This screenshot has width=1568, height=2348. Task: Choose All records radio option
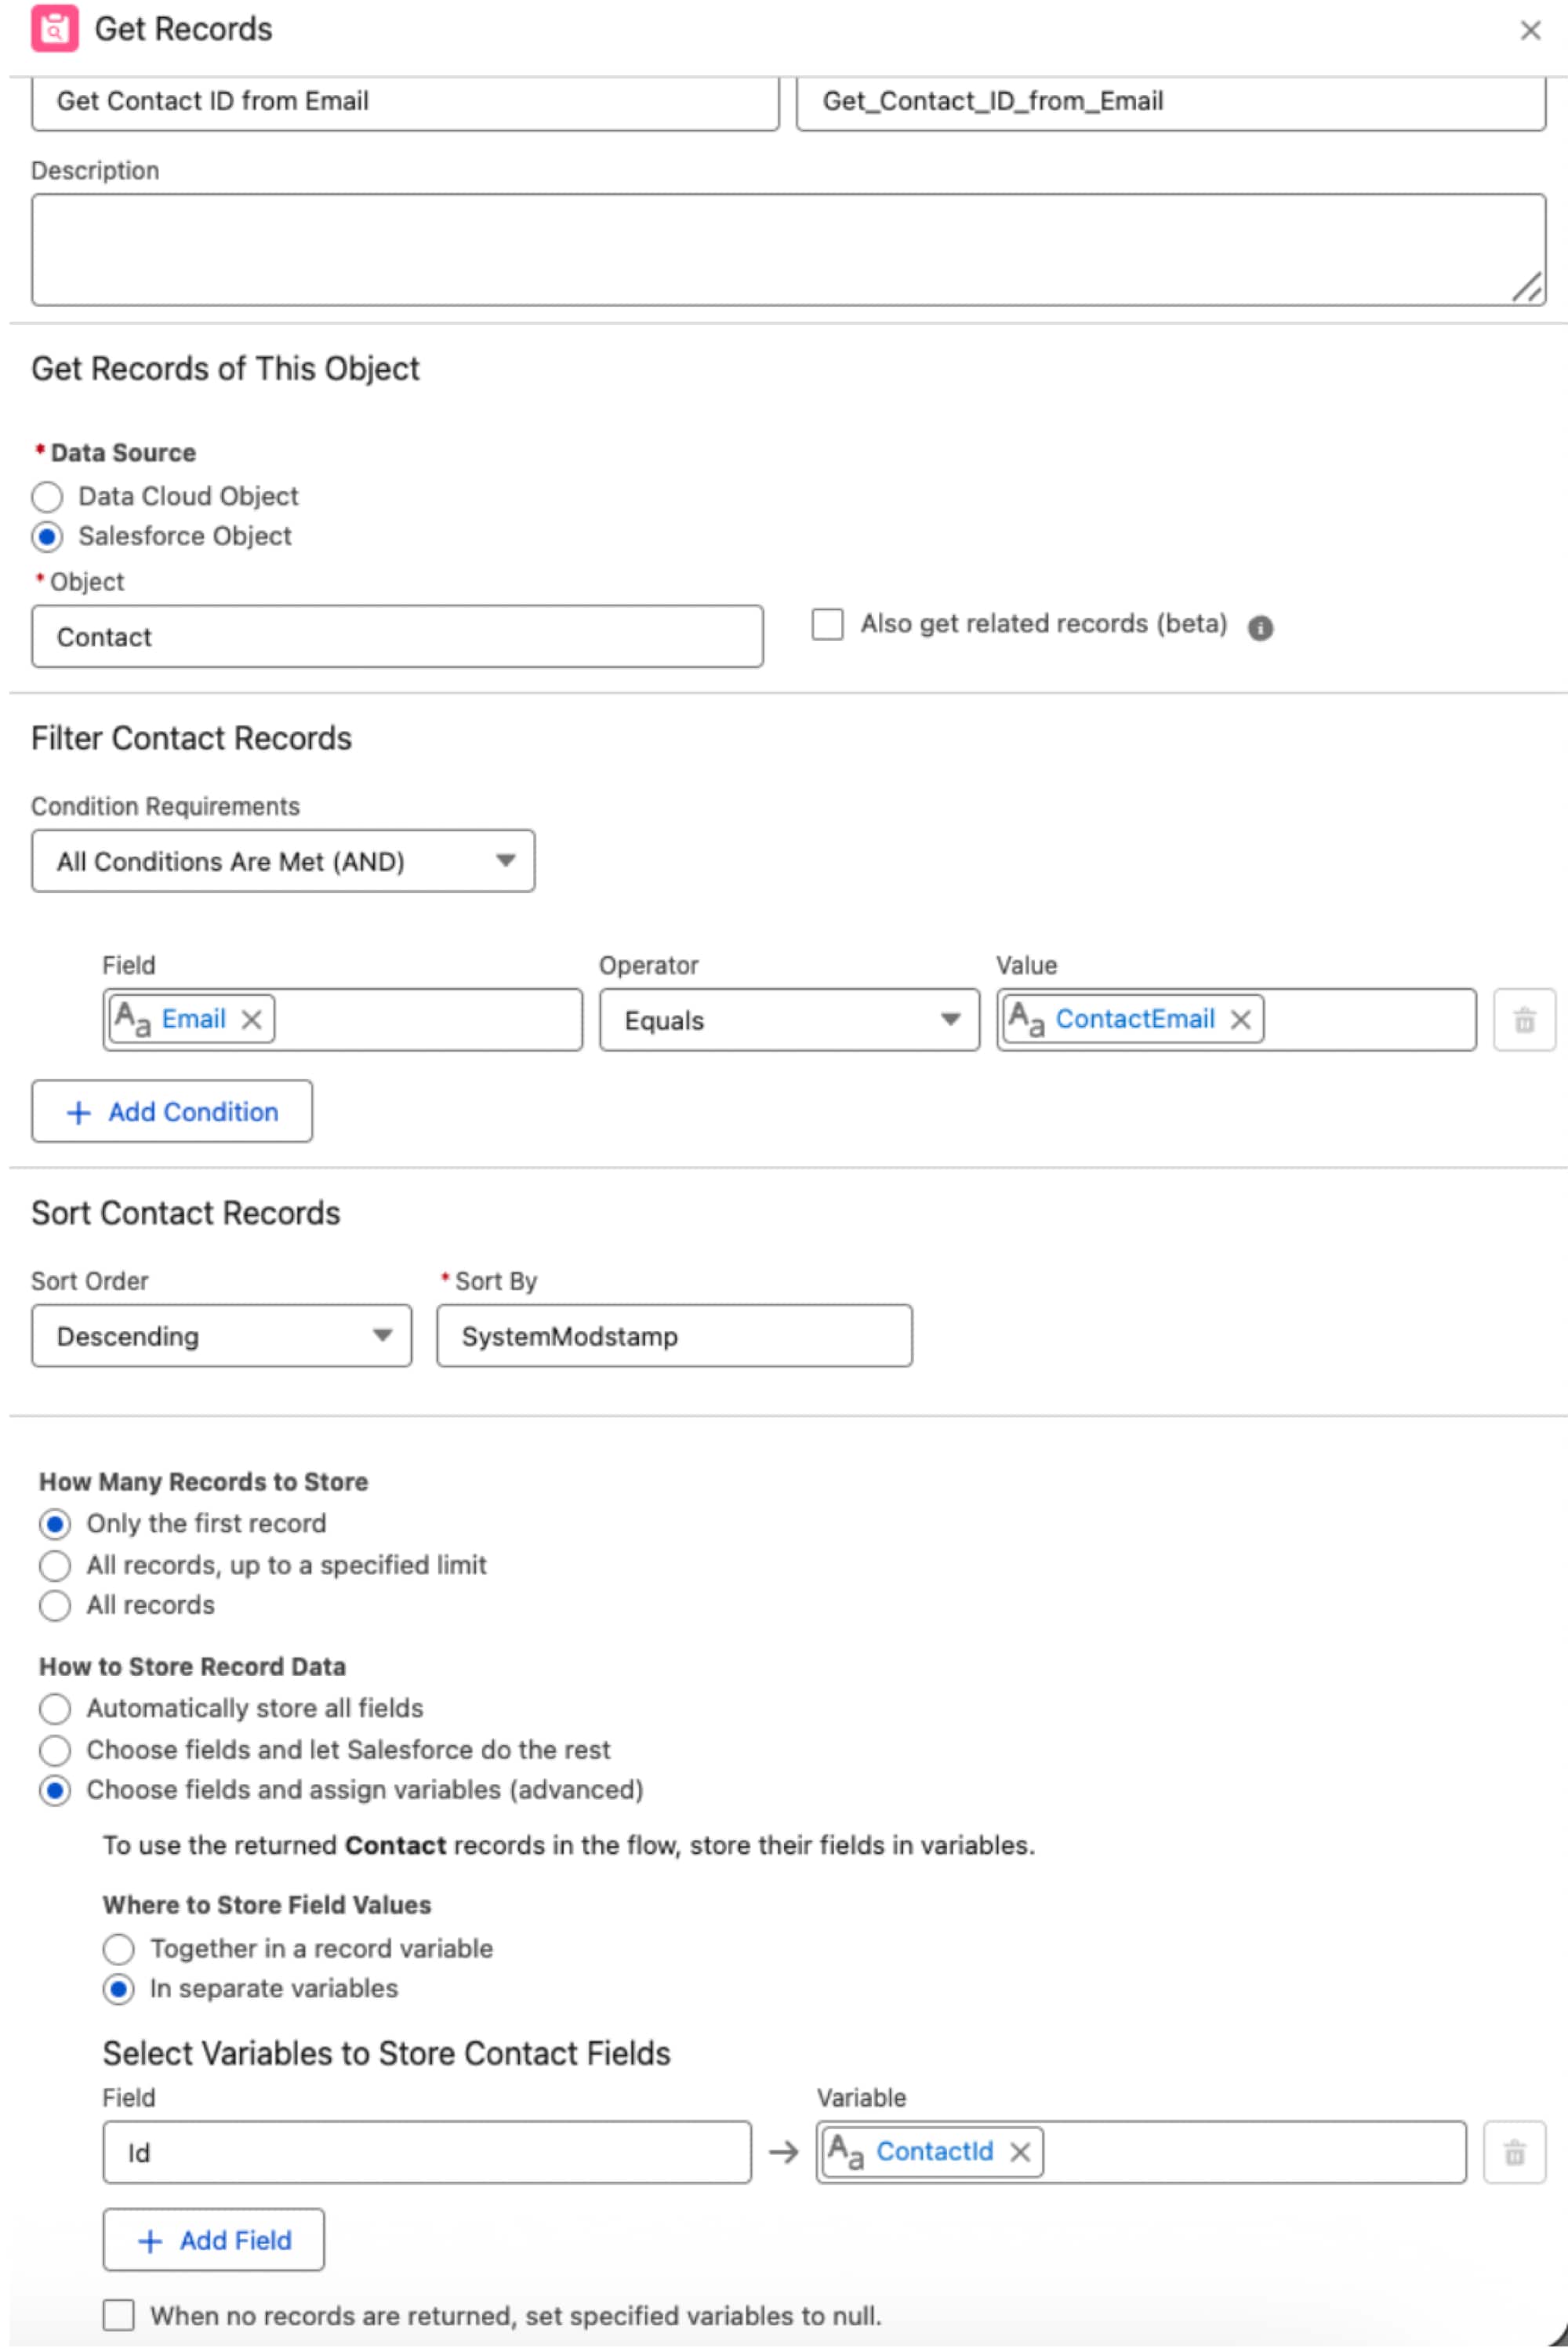coord(55,1606)
